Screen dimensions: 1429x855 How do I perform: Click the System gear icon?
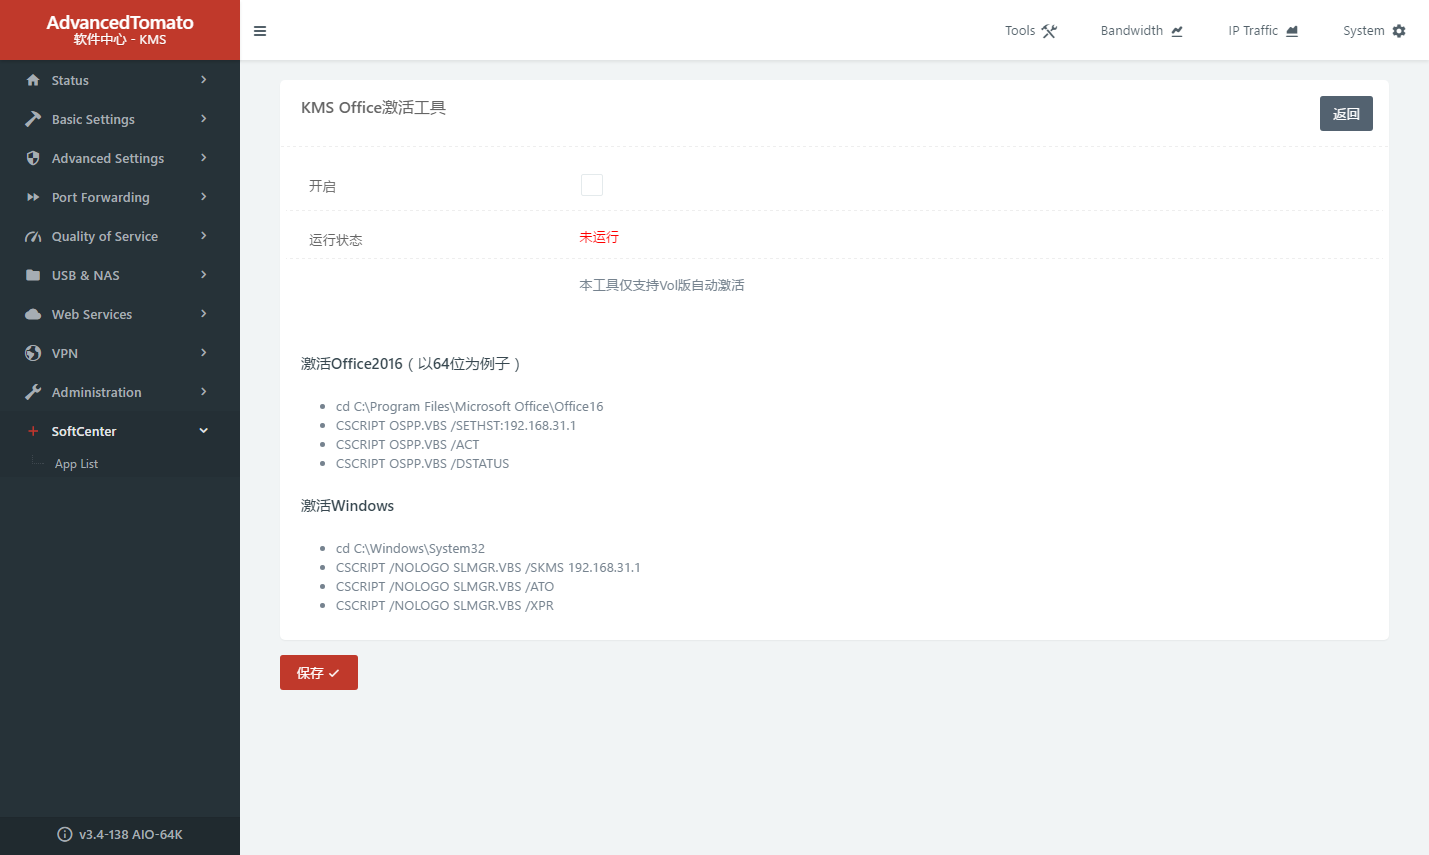click(1399, 31)
